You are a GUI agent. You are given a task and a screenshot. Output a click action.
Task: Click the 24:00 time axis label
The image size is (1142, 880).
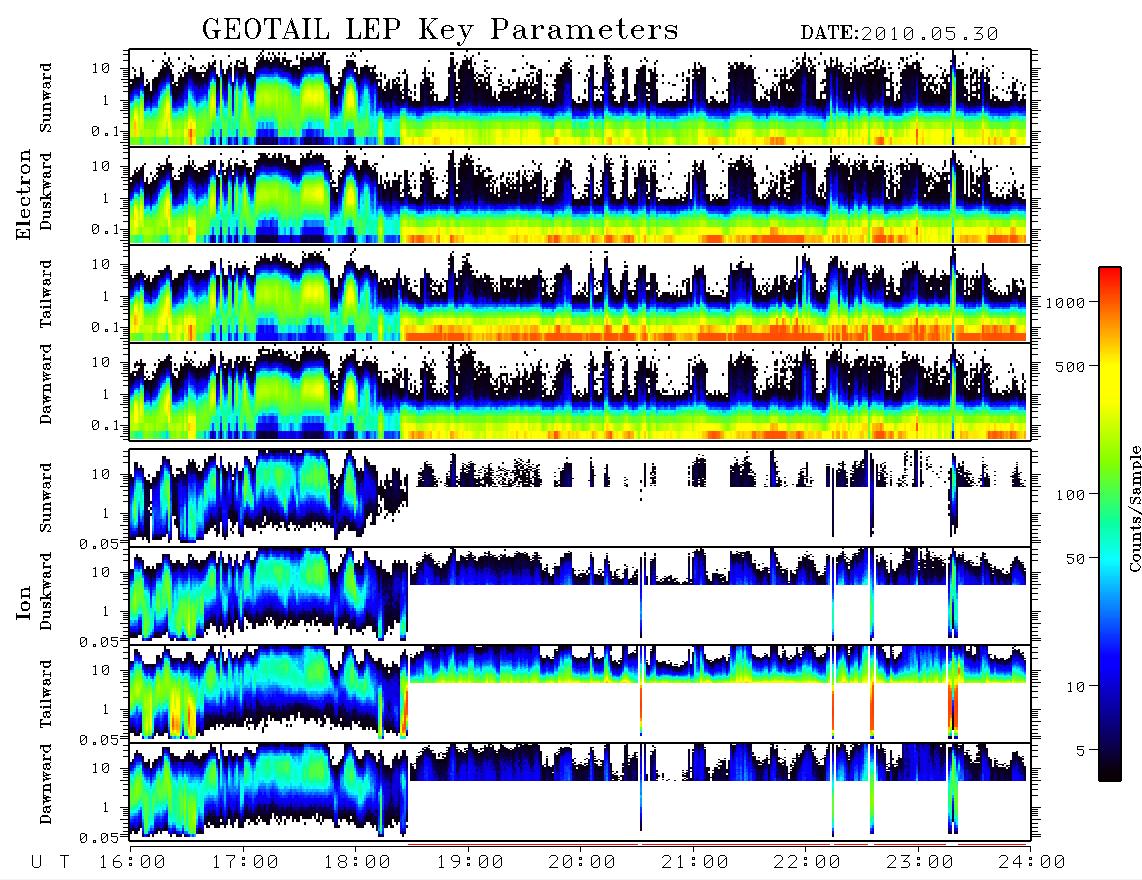tap(1032, 863)
